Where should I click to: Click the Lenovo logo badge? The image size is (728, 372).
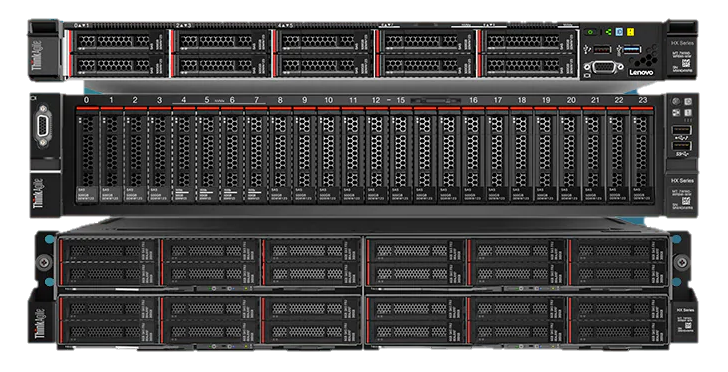tap(641, 72)
